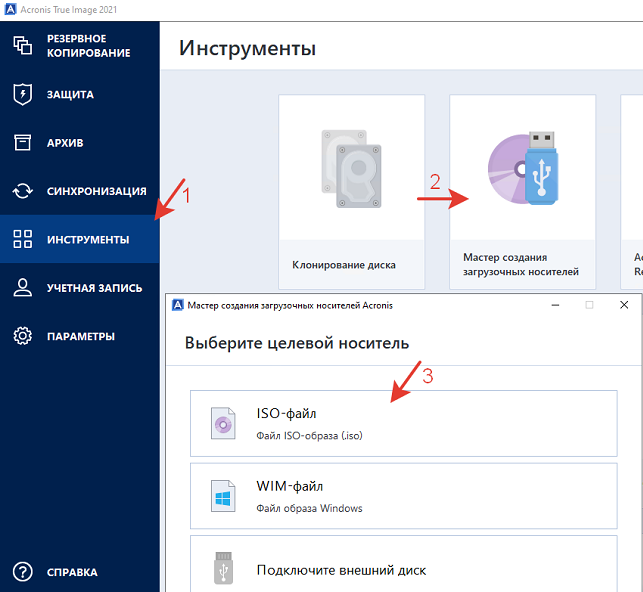Click the Файл образа Windows description

pos(309,508)
